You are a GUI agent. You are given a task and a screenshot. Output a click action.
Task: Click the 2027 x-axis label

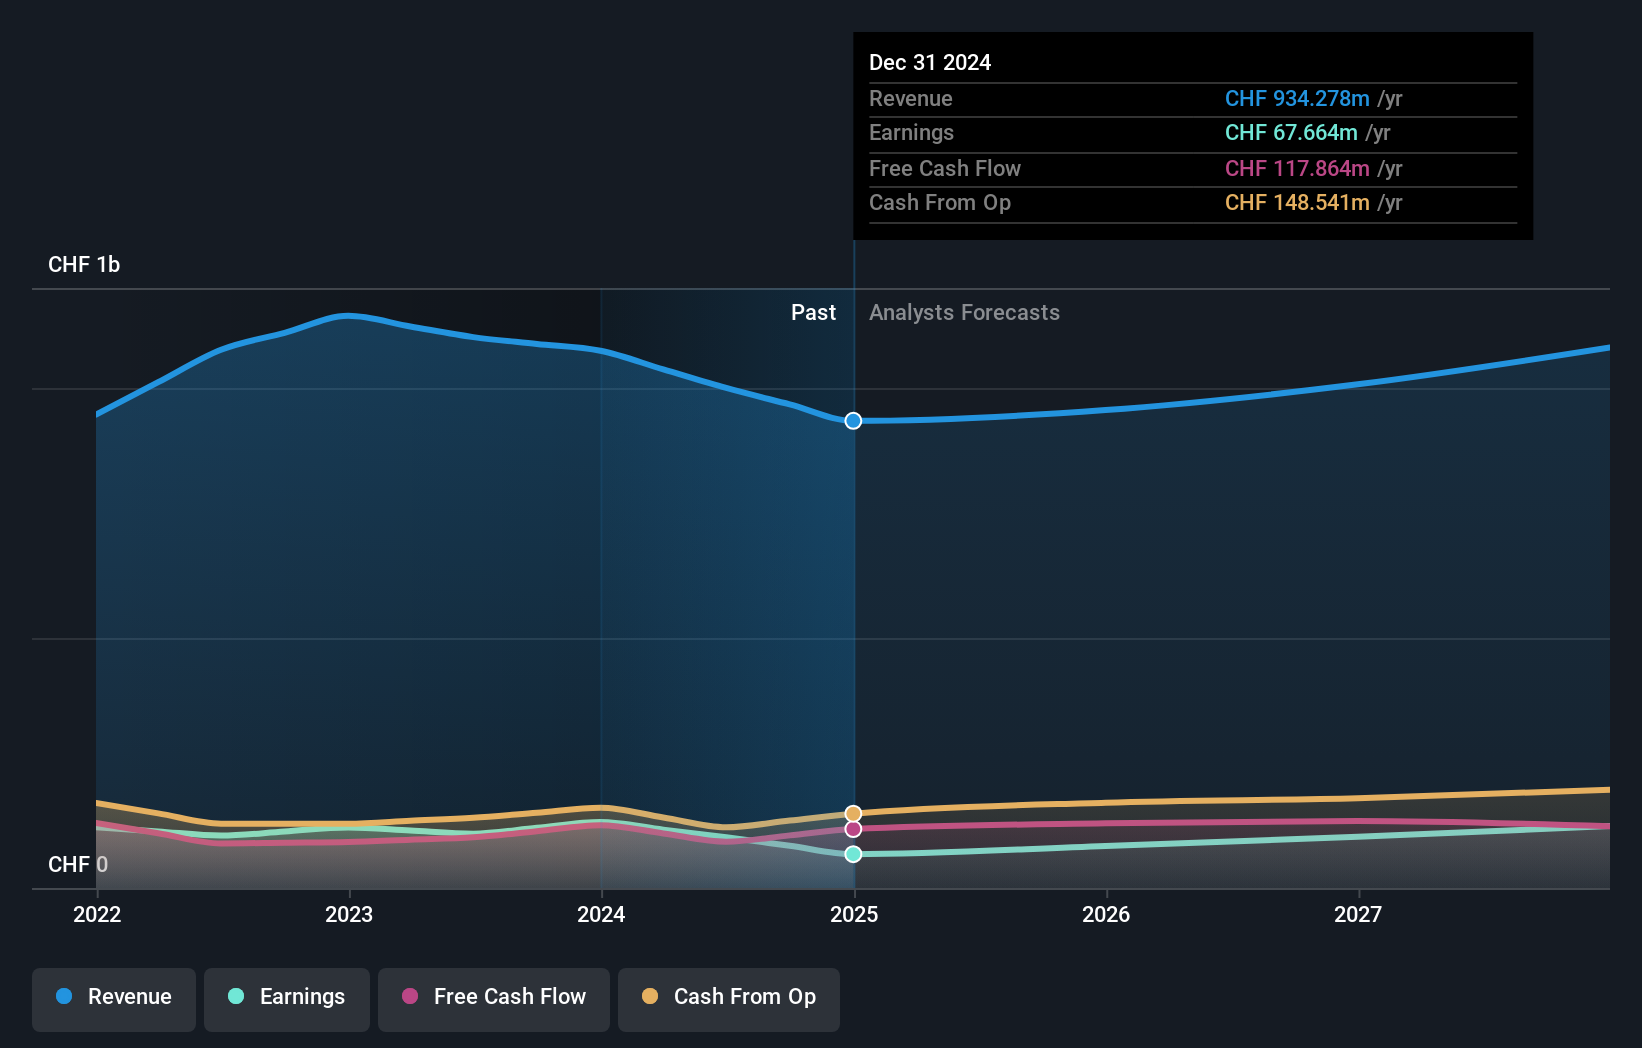click(1358, 914)
